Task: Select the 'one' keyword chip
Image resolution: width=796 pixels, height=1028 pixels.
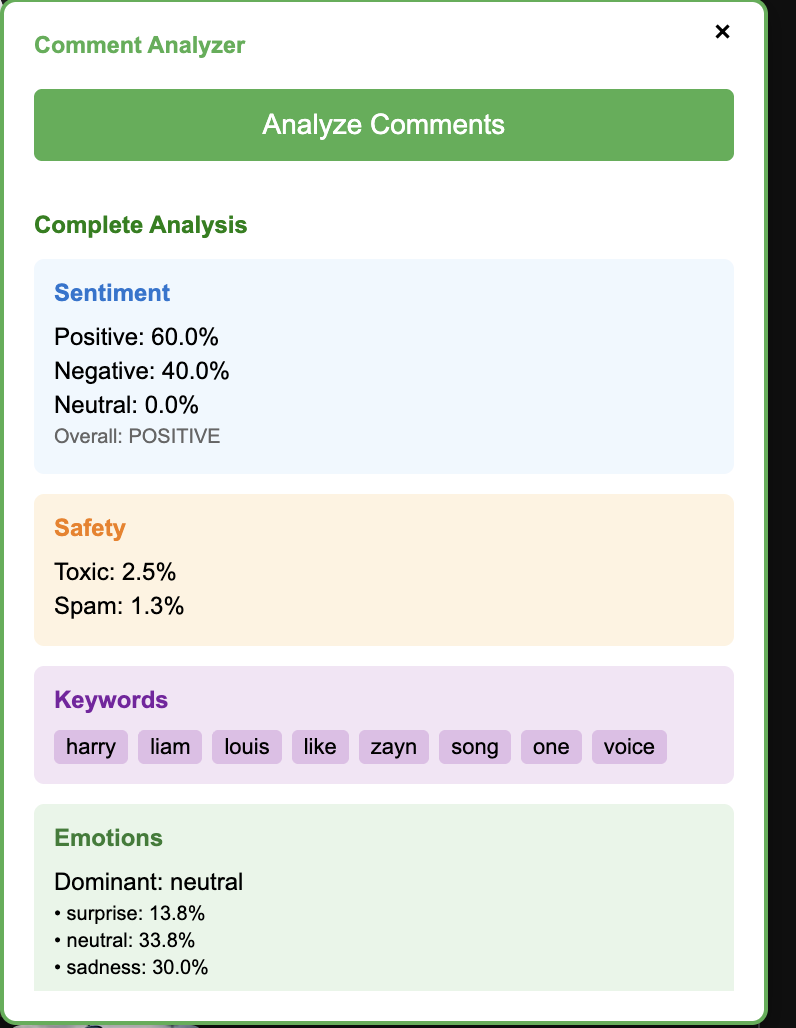Action: pyautogui.click(x=551, y=746)
